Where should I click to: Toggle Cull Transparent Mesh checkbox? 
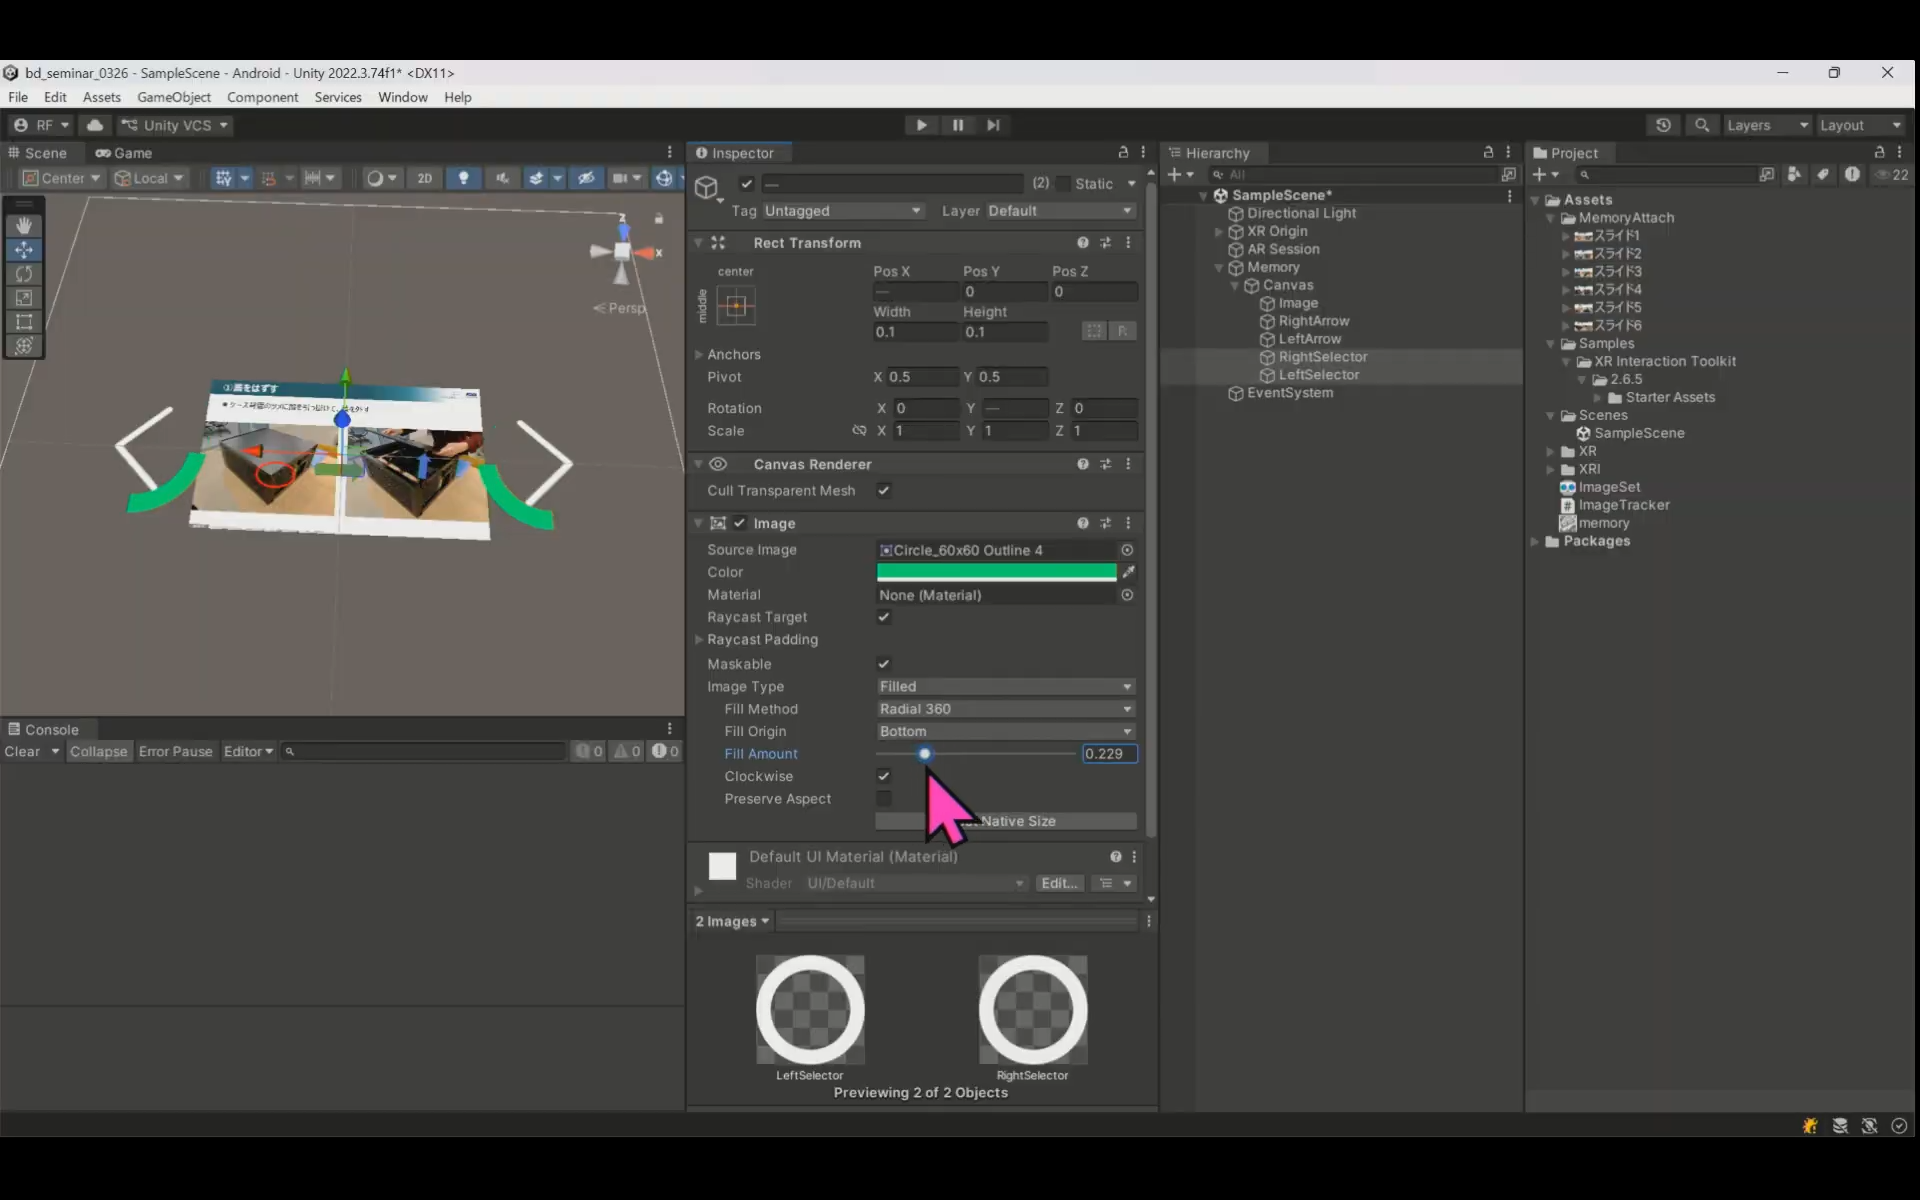click(884, 490)
